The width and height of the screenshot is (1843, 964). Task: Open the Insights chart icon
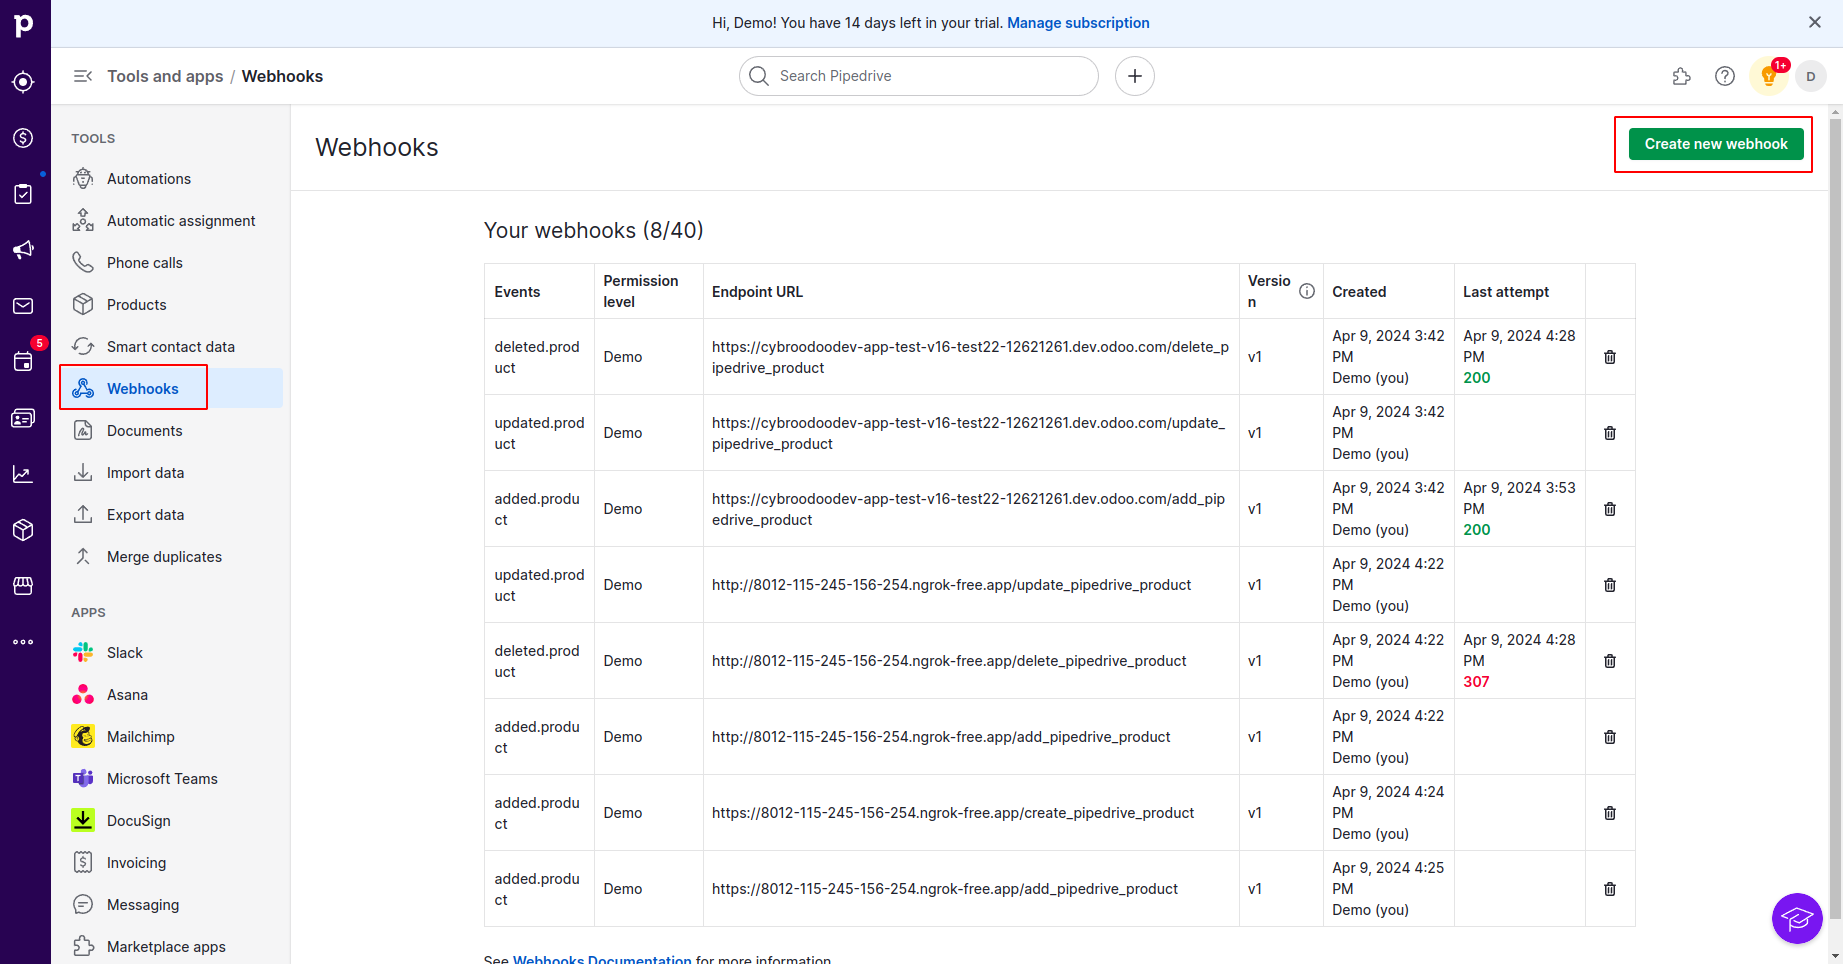click(23, 474)
